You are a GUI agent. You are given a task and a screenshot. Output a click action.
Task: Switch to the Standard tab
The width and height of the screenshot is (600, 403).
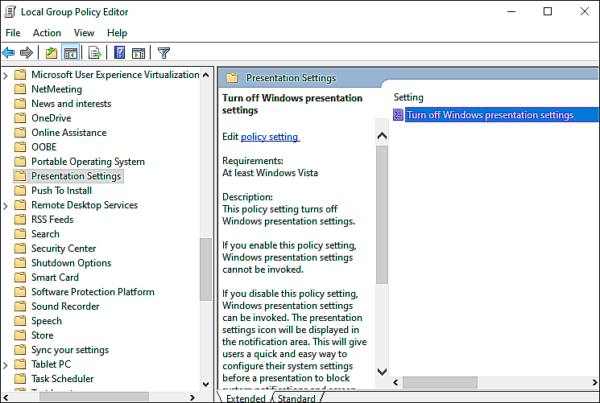[296, 399]
